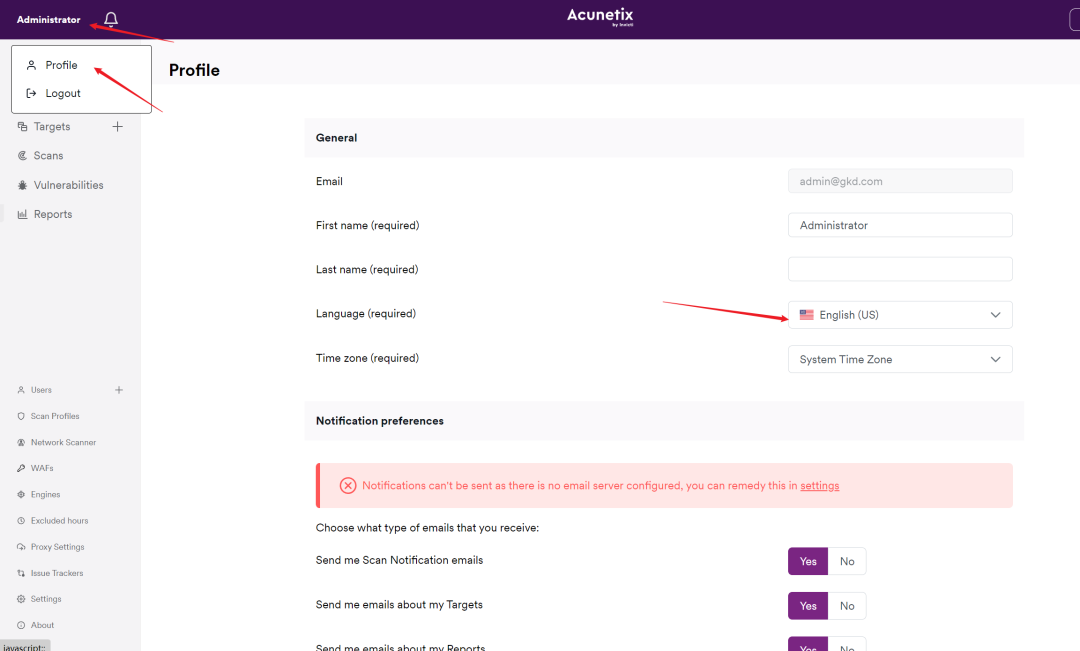Click the Settings gear icon in sidebar
Image resolution: width=1080 pixels, height=651 pixels.
(x=21, y=599)
